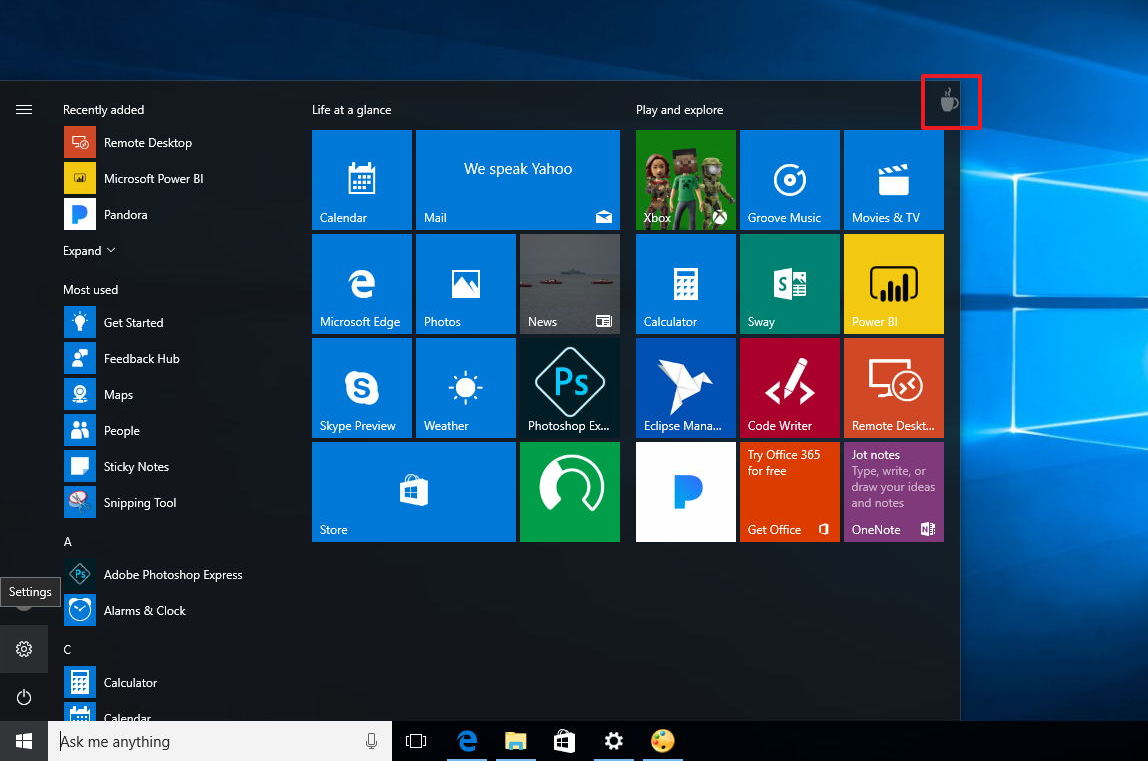Click Life at a glance group title
The image size is (1148, 761).
point(351,110)
